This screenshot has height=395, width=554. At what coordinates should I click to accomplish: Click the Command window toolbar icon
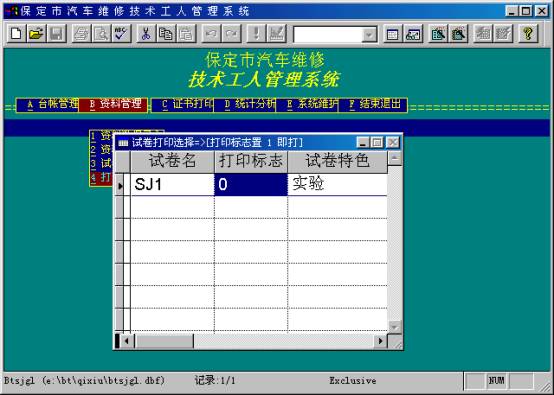[x=393, y=34]
